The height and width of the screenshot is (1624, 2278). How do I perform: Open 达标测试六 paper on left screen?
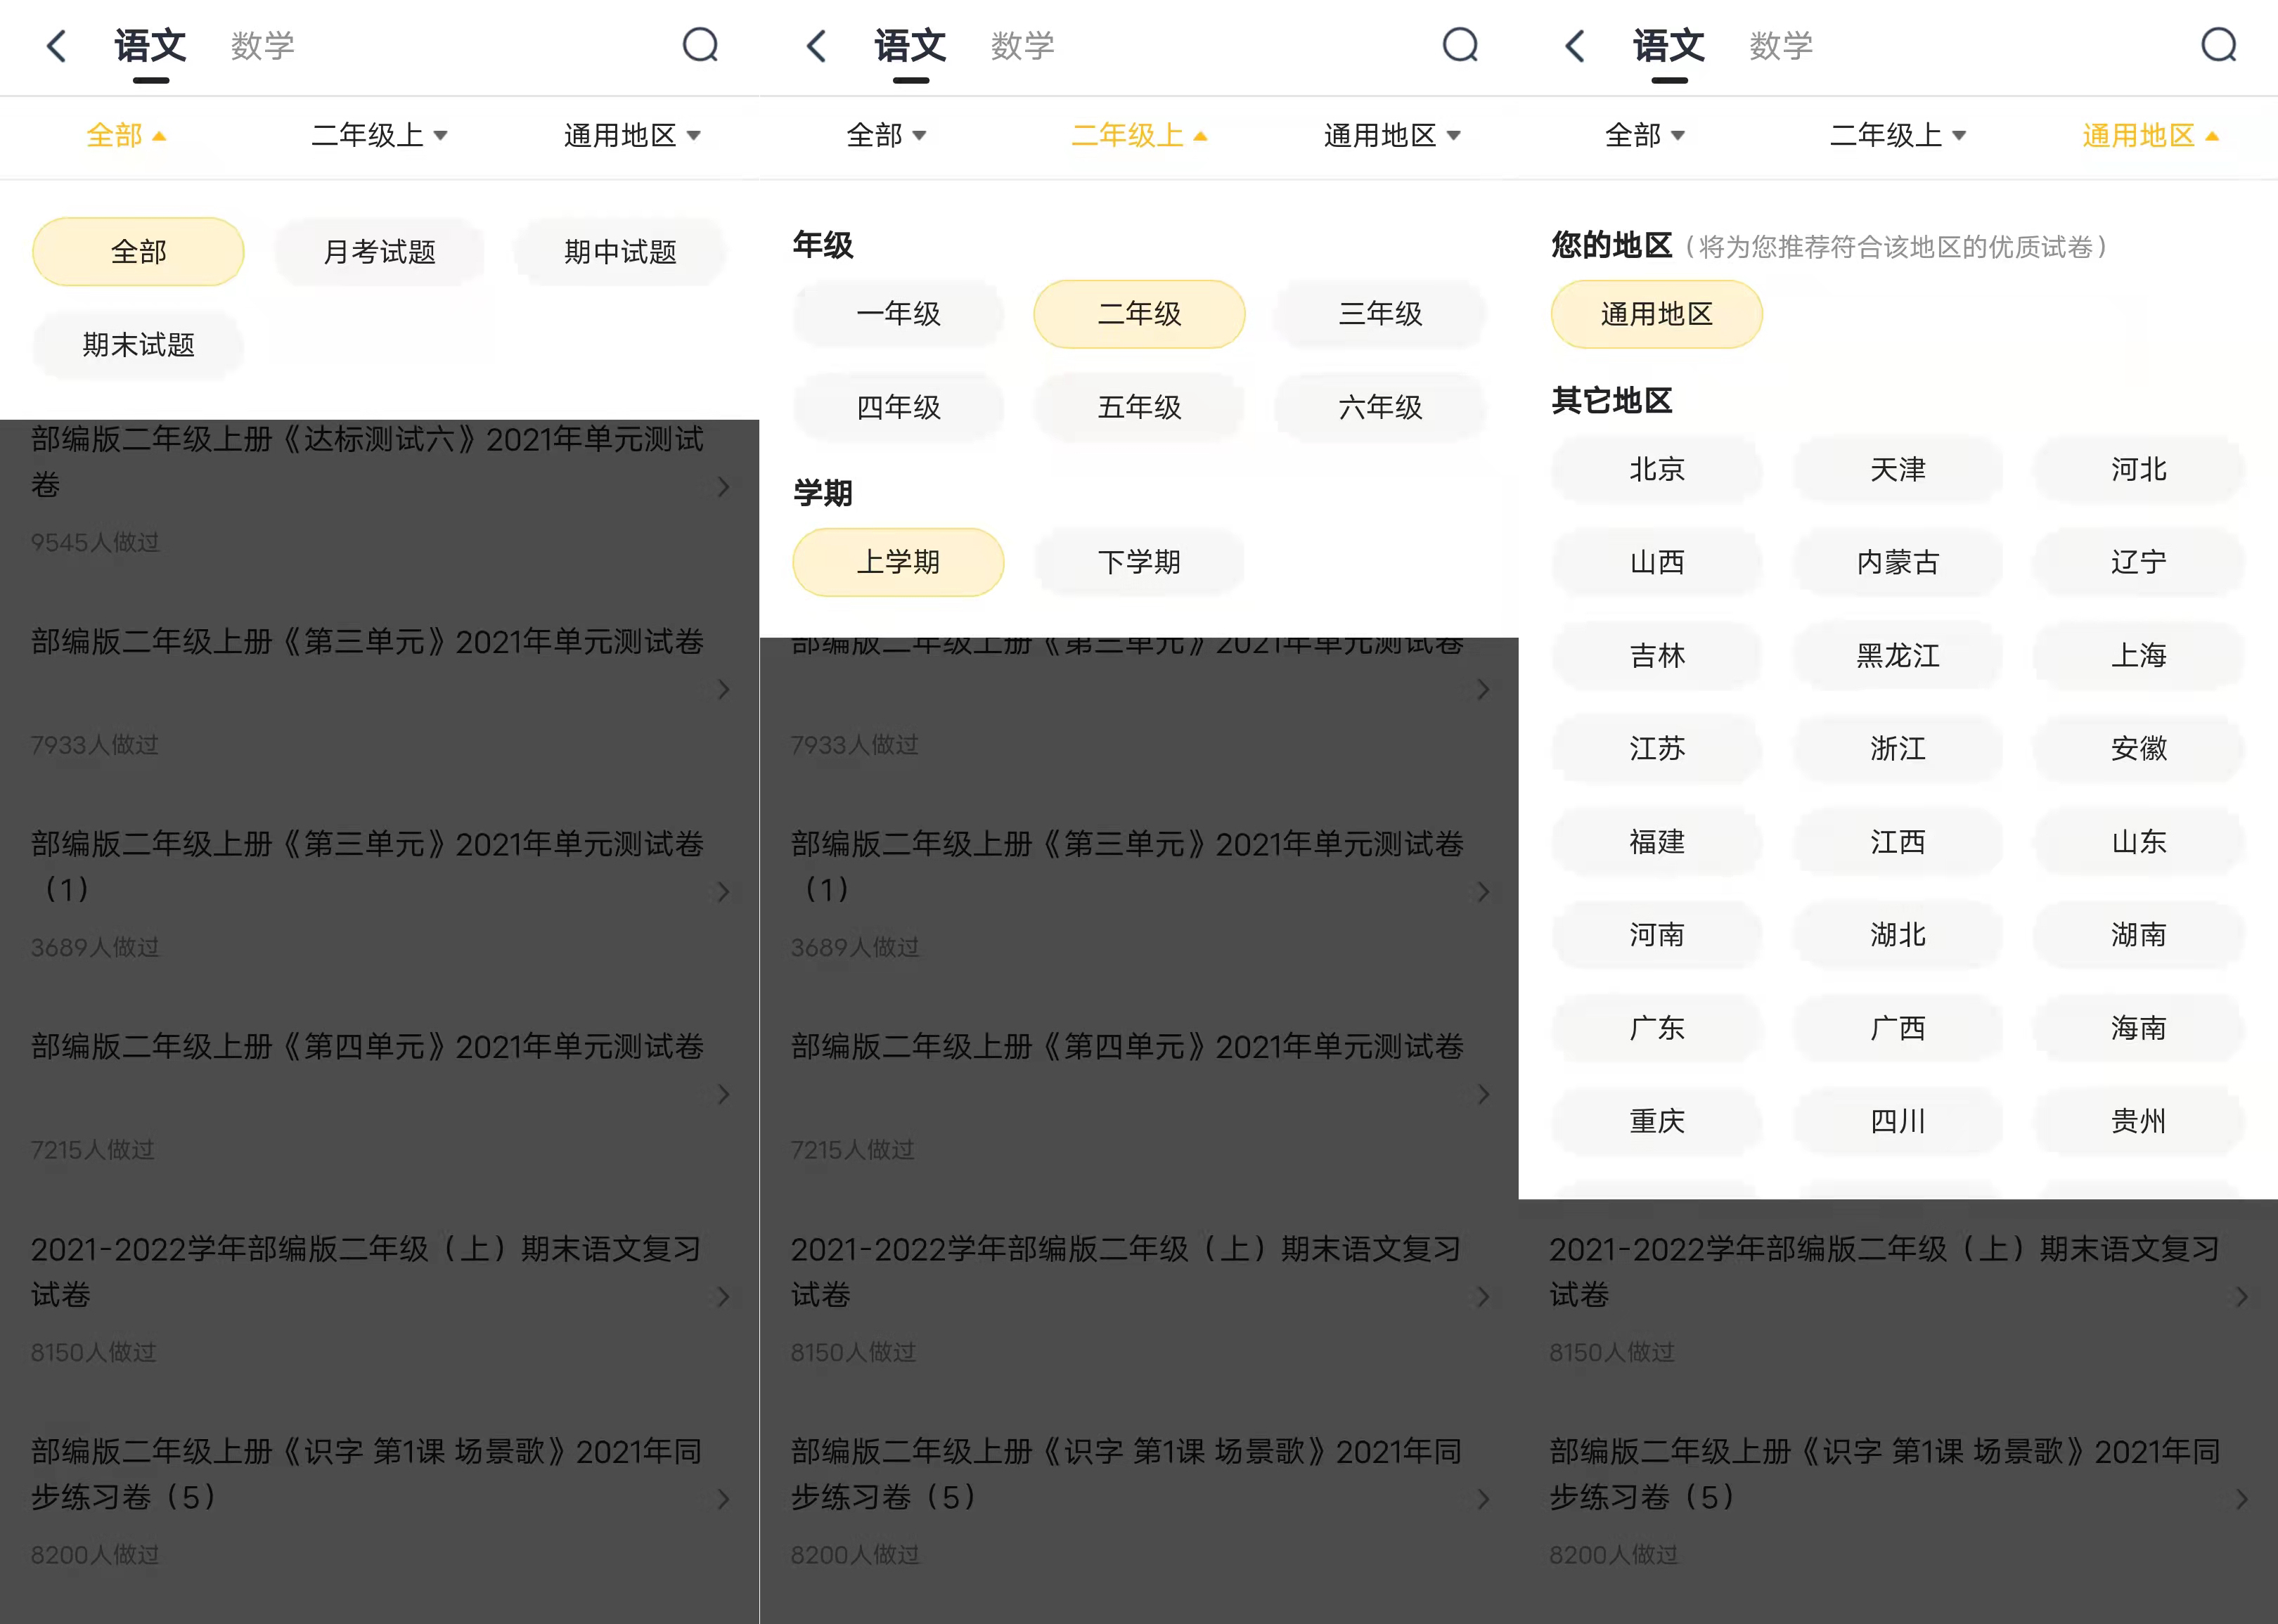379,489
